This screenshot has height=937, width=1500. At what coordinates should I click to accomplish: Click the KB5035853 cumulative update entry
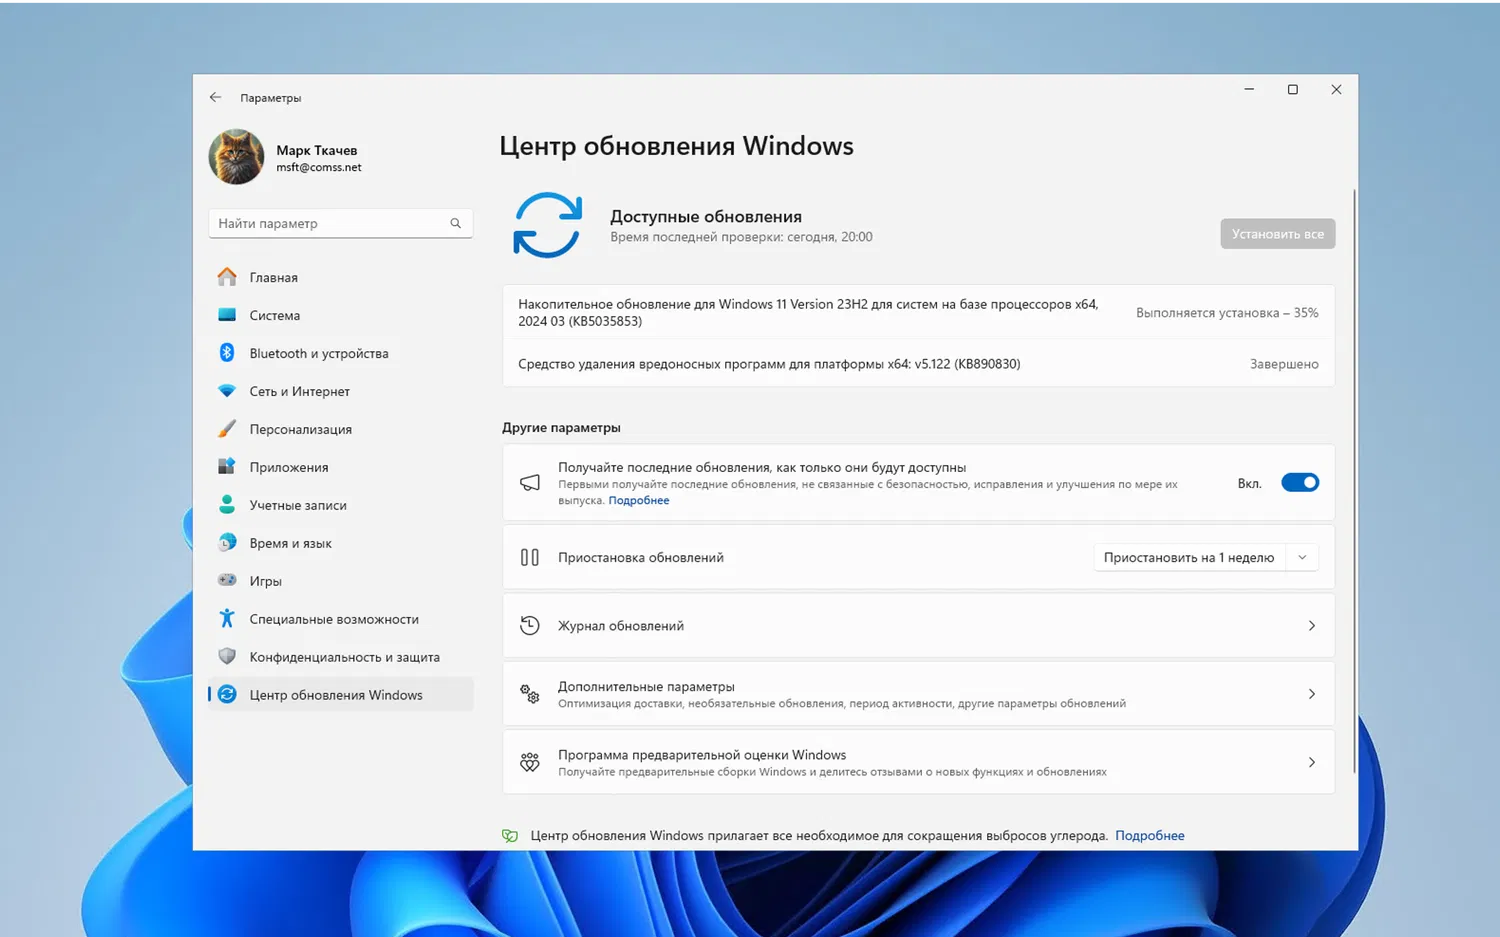918,312
